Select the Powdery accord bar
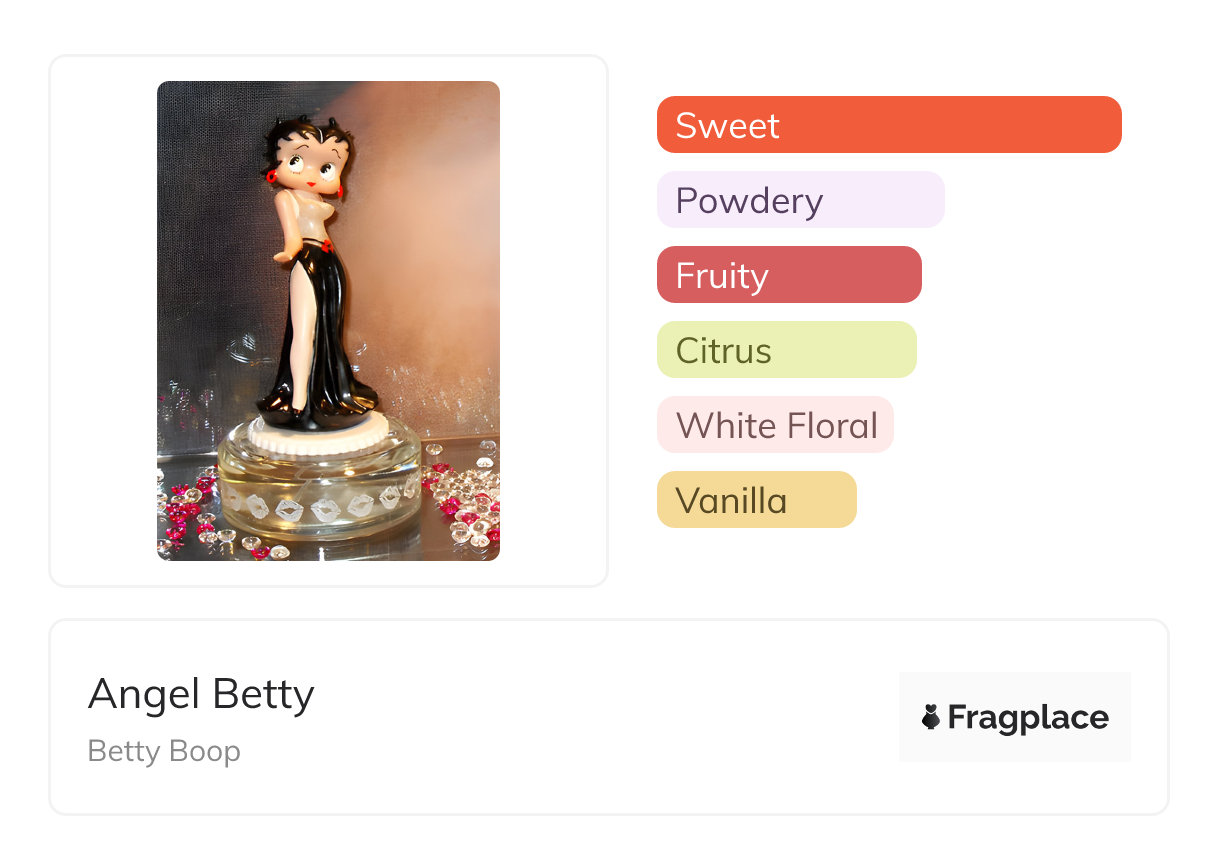This screenshot has width=1218, height=864. point(801,200)
